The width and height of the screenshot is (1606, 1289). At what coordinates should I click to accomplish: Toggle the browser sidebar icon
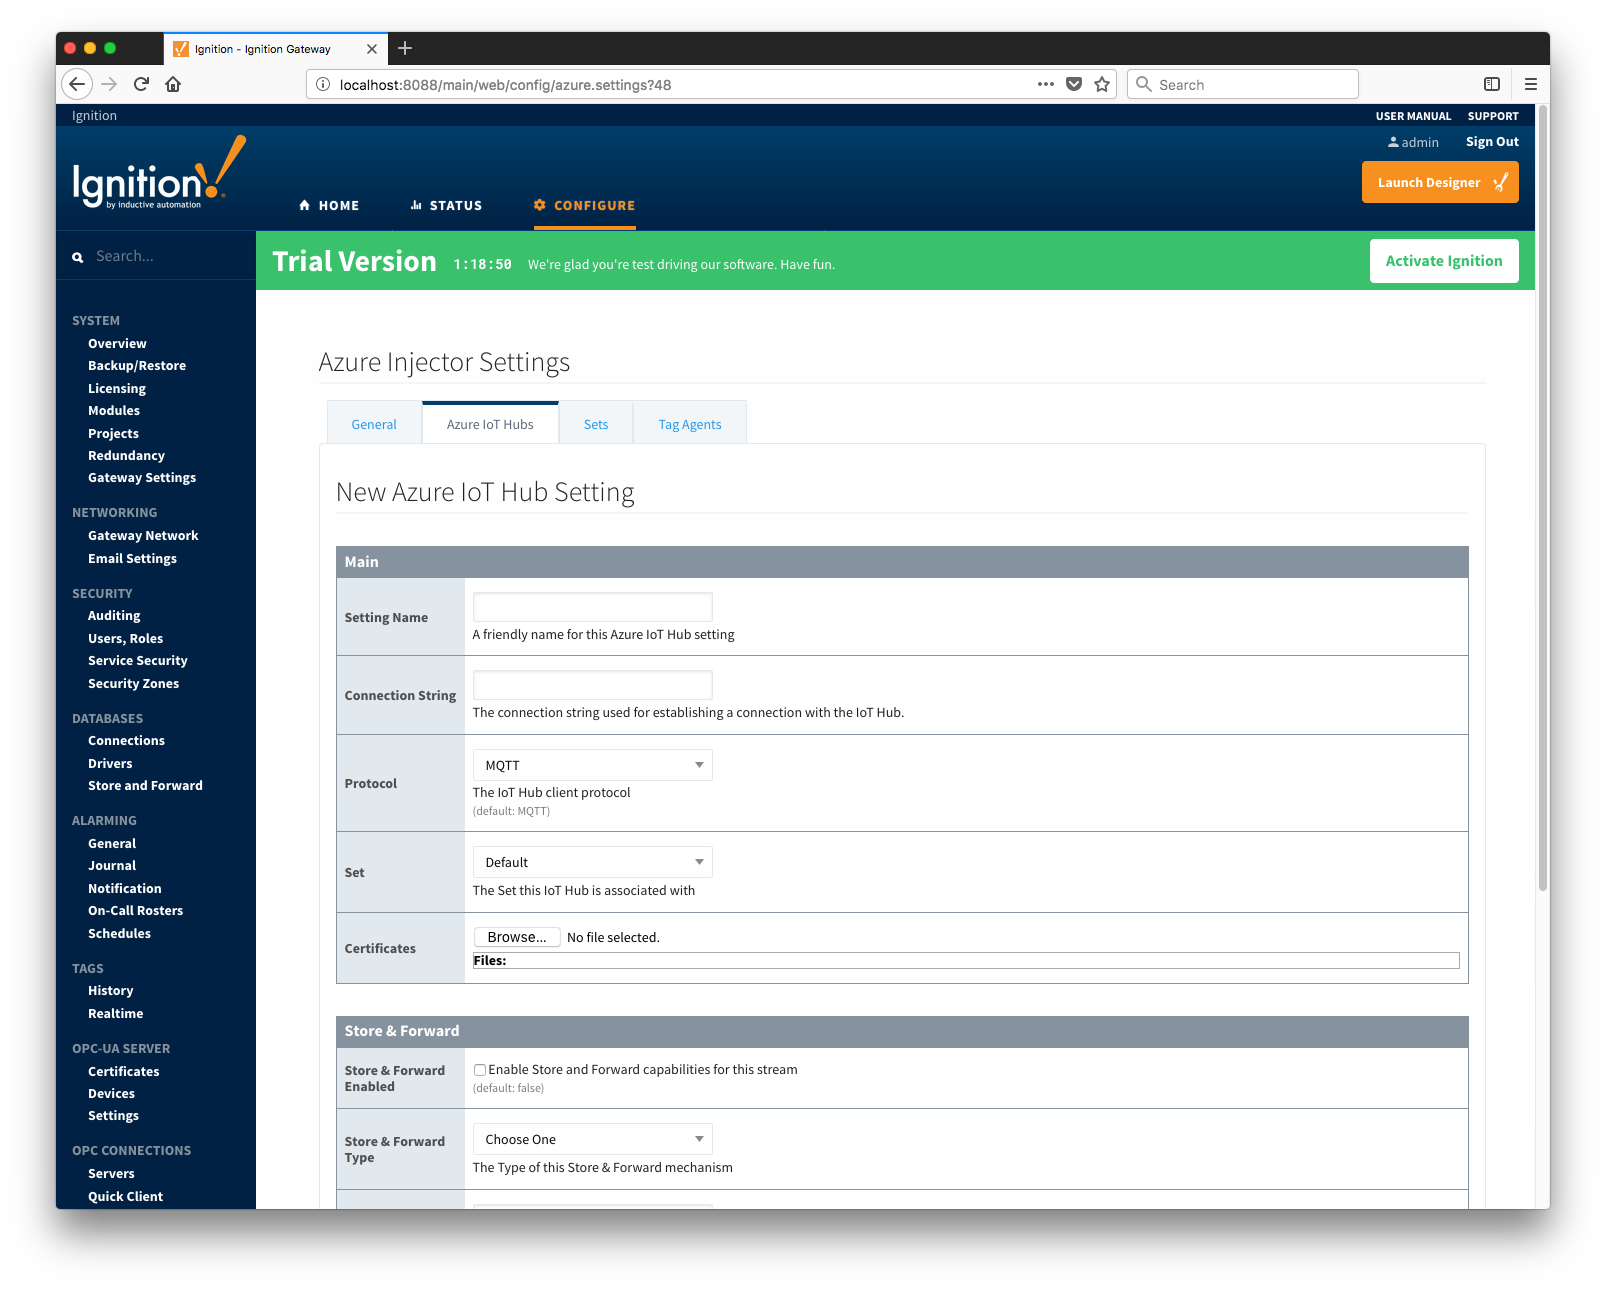[1491, 84]
